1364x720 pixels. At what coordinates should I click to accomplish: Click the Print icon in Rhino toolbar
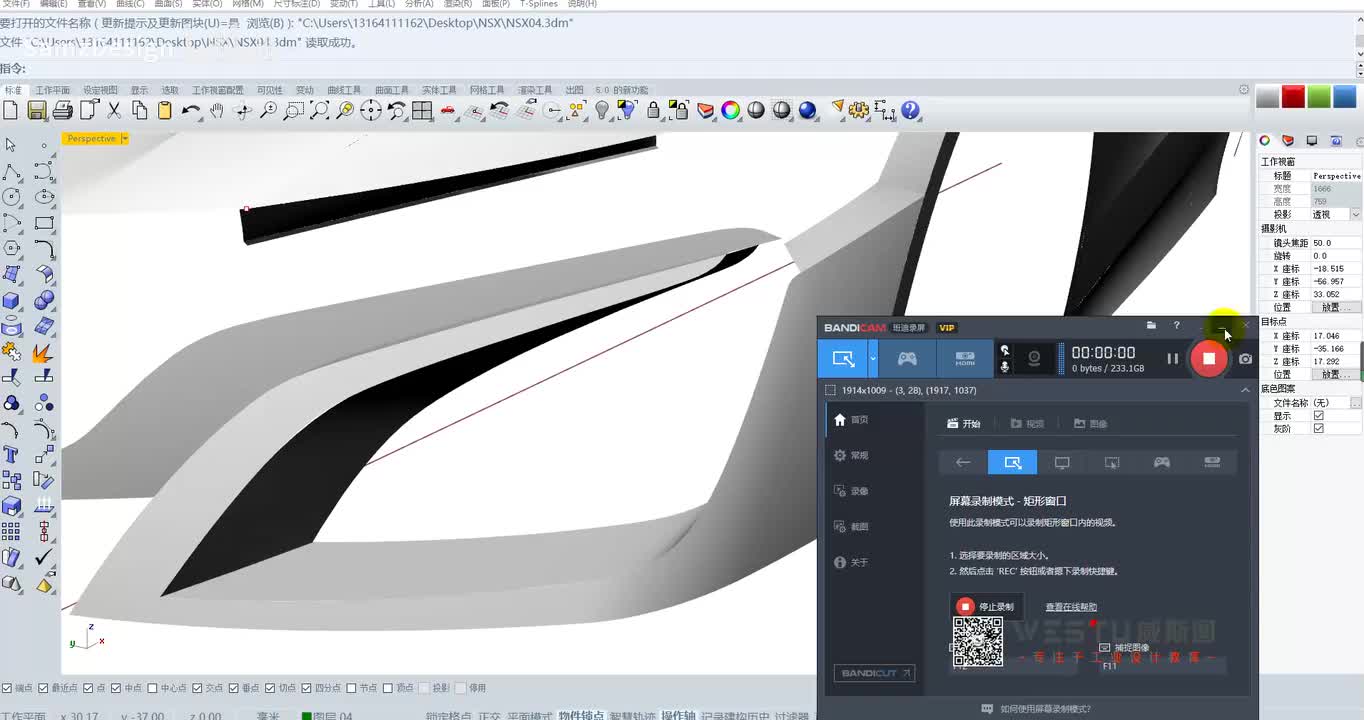[x=62, y=111]
